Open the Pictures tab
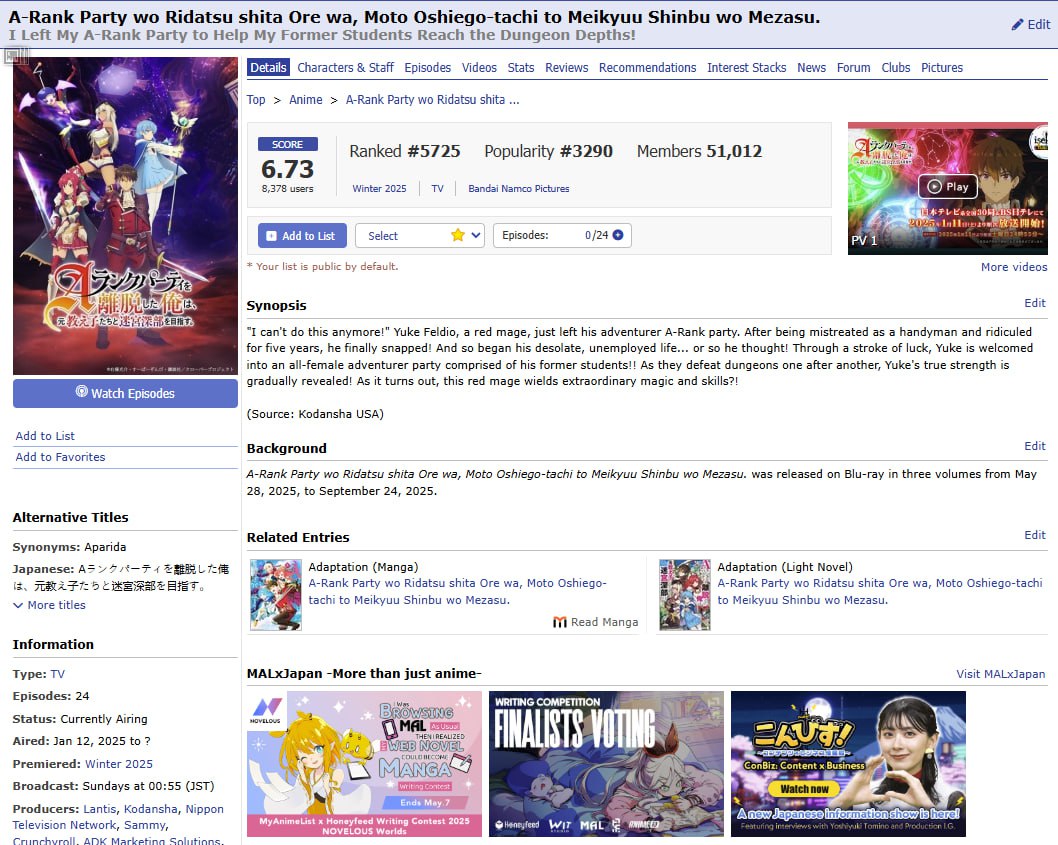The width and height of the screenshot is (1058, 845). click(942, 67)
